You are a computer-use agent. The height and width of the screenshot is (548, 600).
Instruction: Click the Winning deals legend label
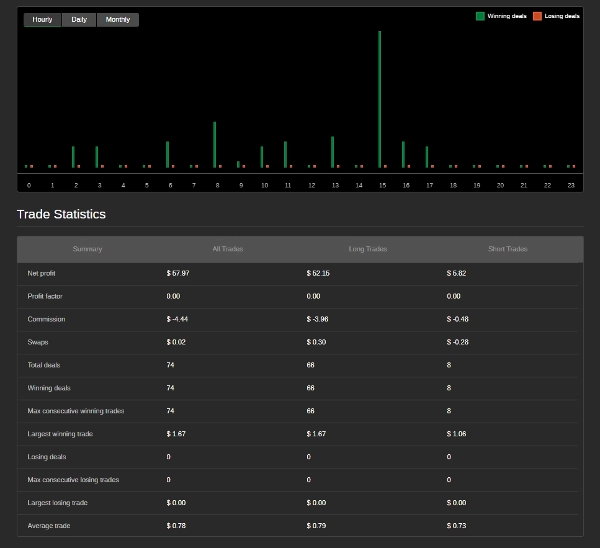507,16
